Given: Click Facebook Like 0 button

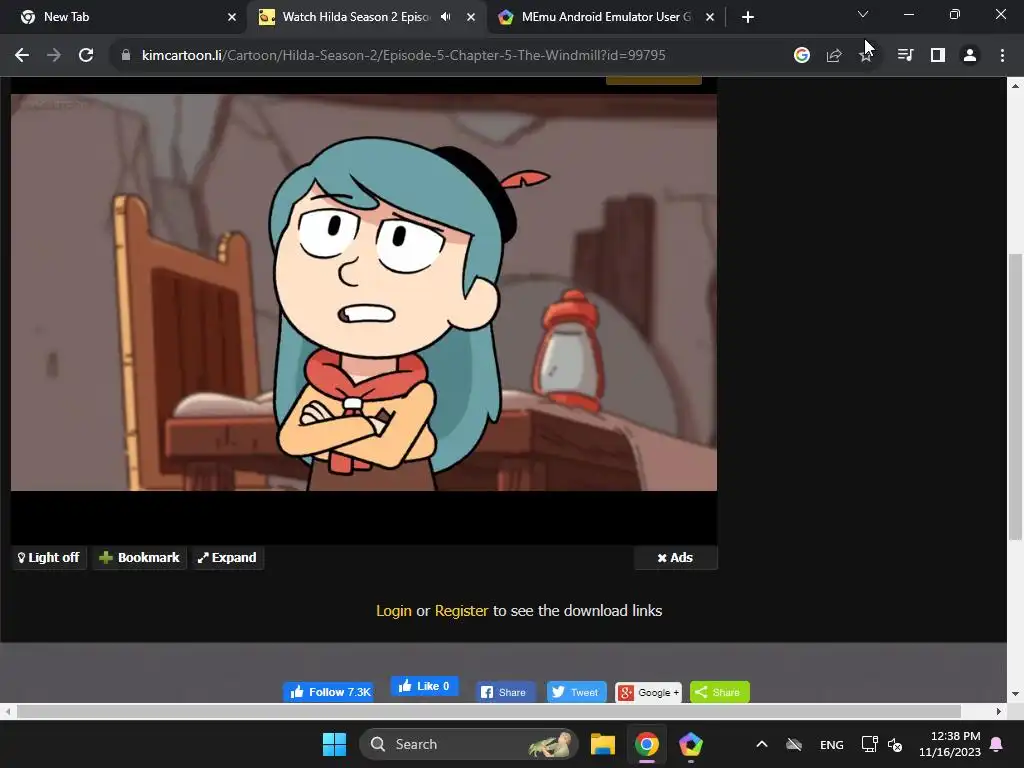Looking at the screenshot, I should click(x=424, y=686).
